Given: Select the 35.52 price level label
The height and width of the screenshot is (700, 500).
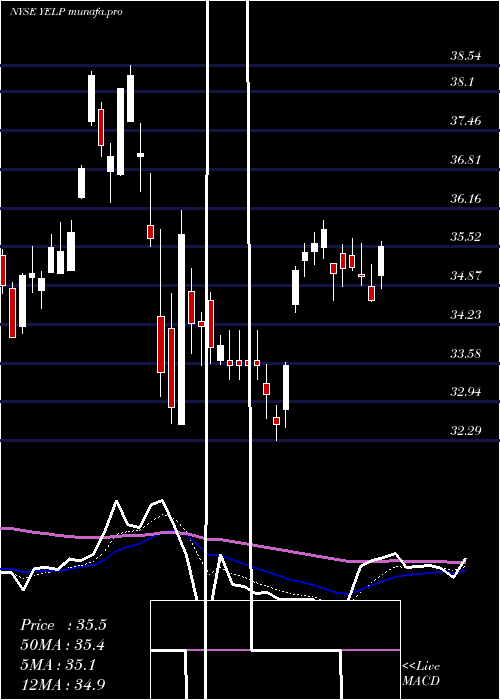Looking at the screenshot, I should 466,237.
